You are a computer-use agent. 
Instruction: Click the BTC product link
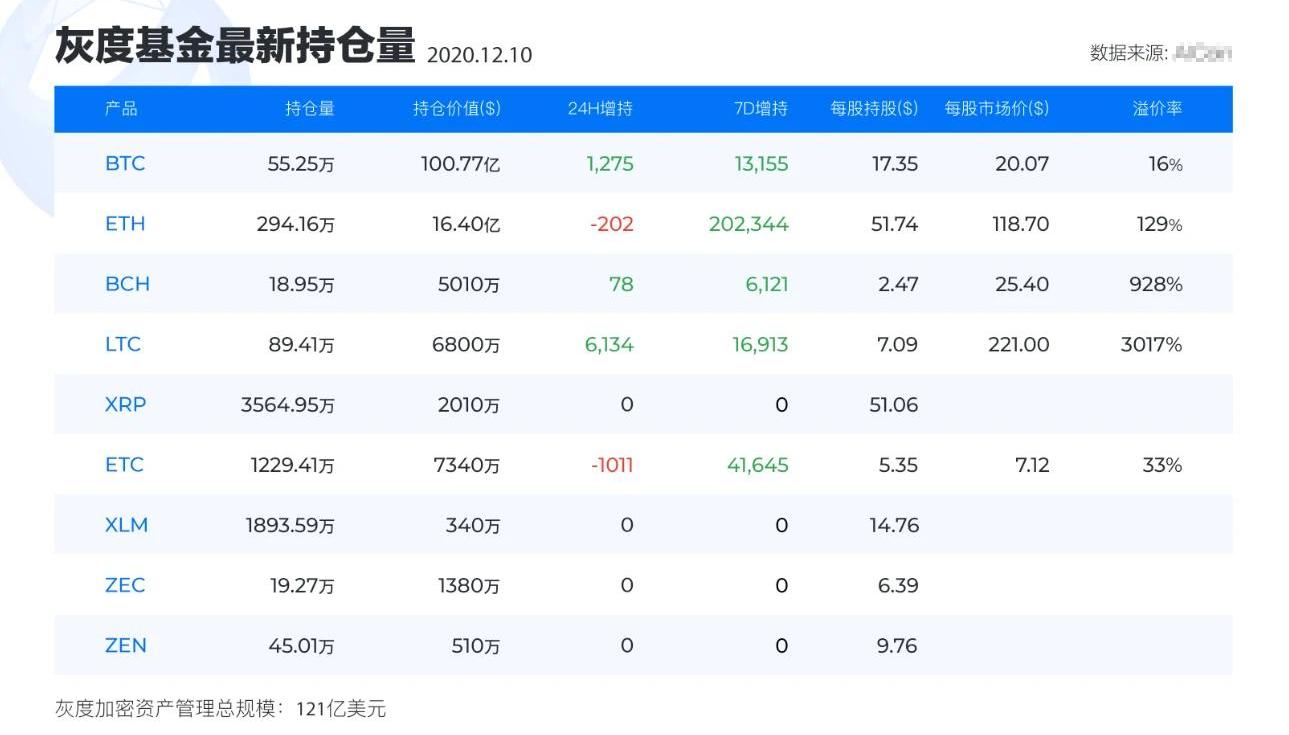click(x=125, y=163)
